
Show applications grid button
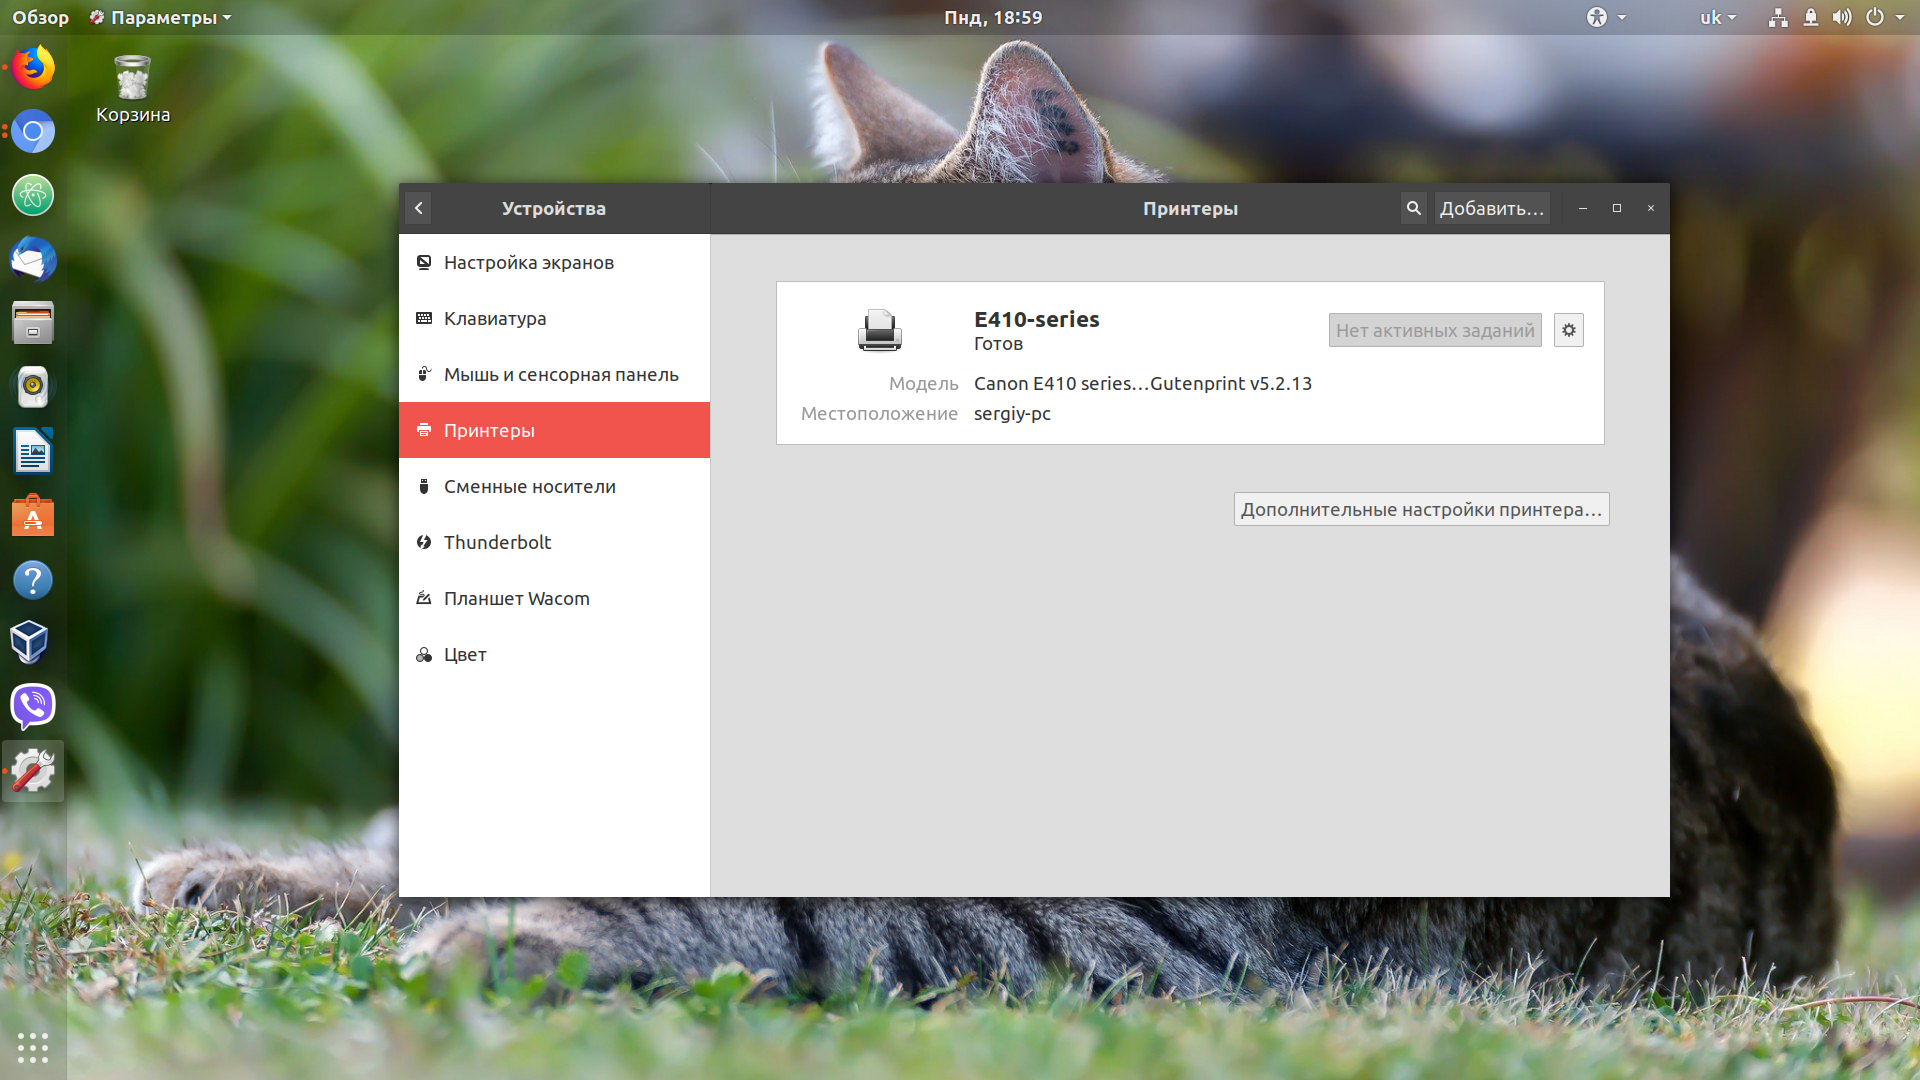(33, 1047)
